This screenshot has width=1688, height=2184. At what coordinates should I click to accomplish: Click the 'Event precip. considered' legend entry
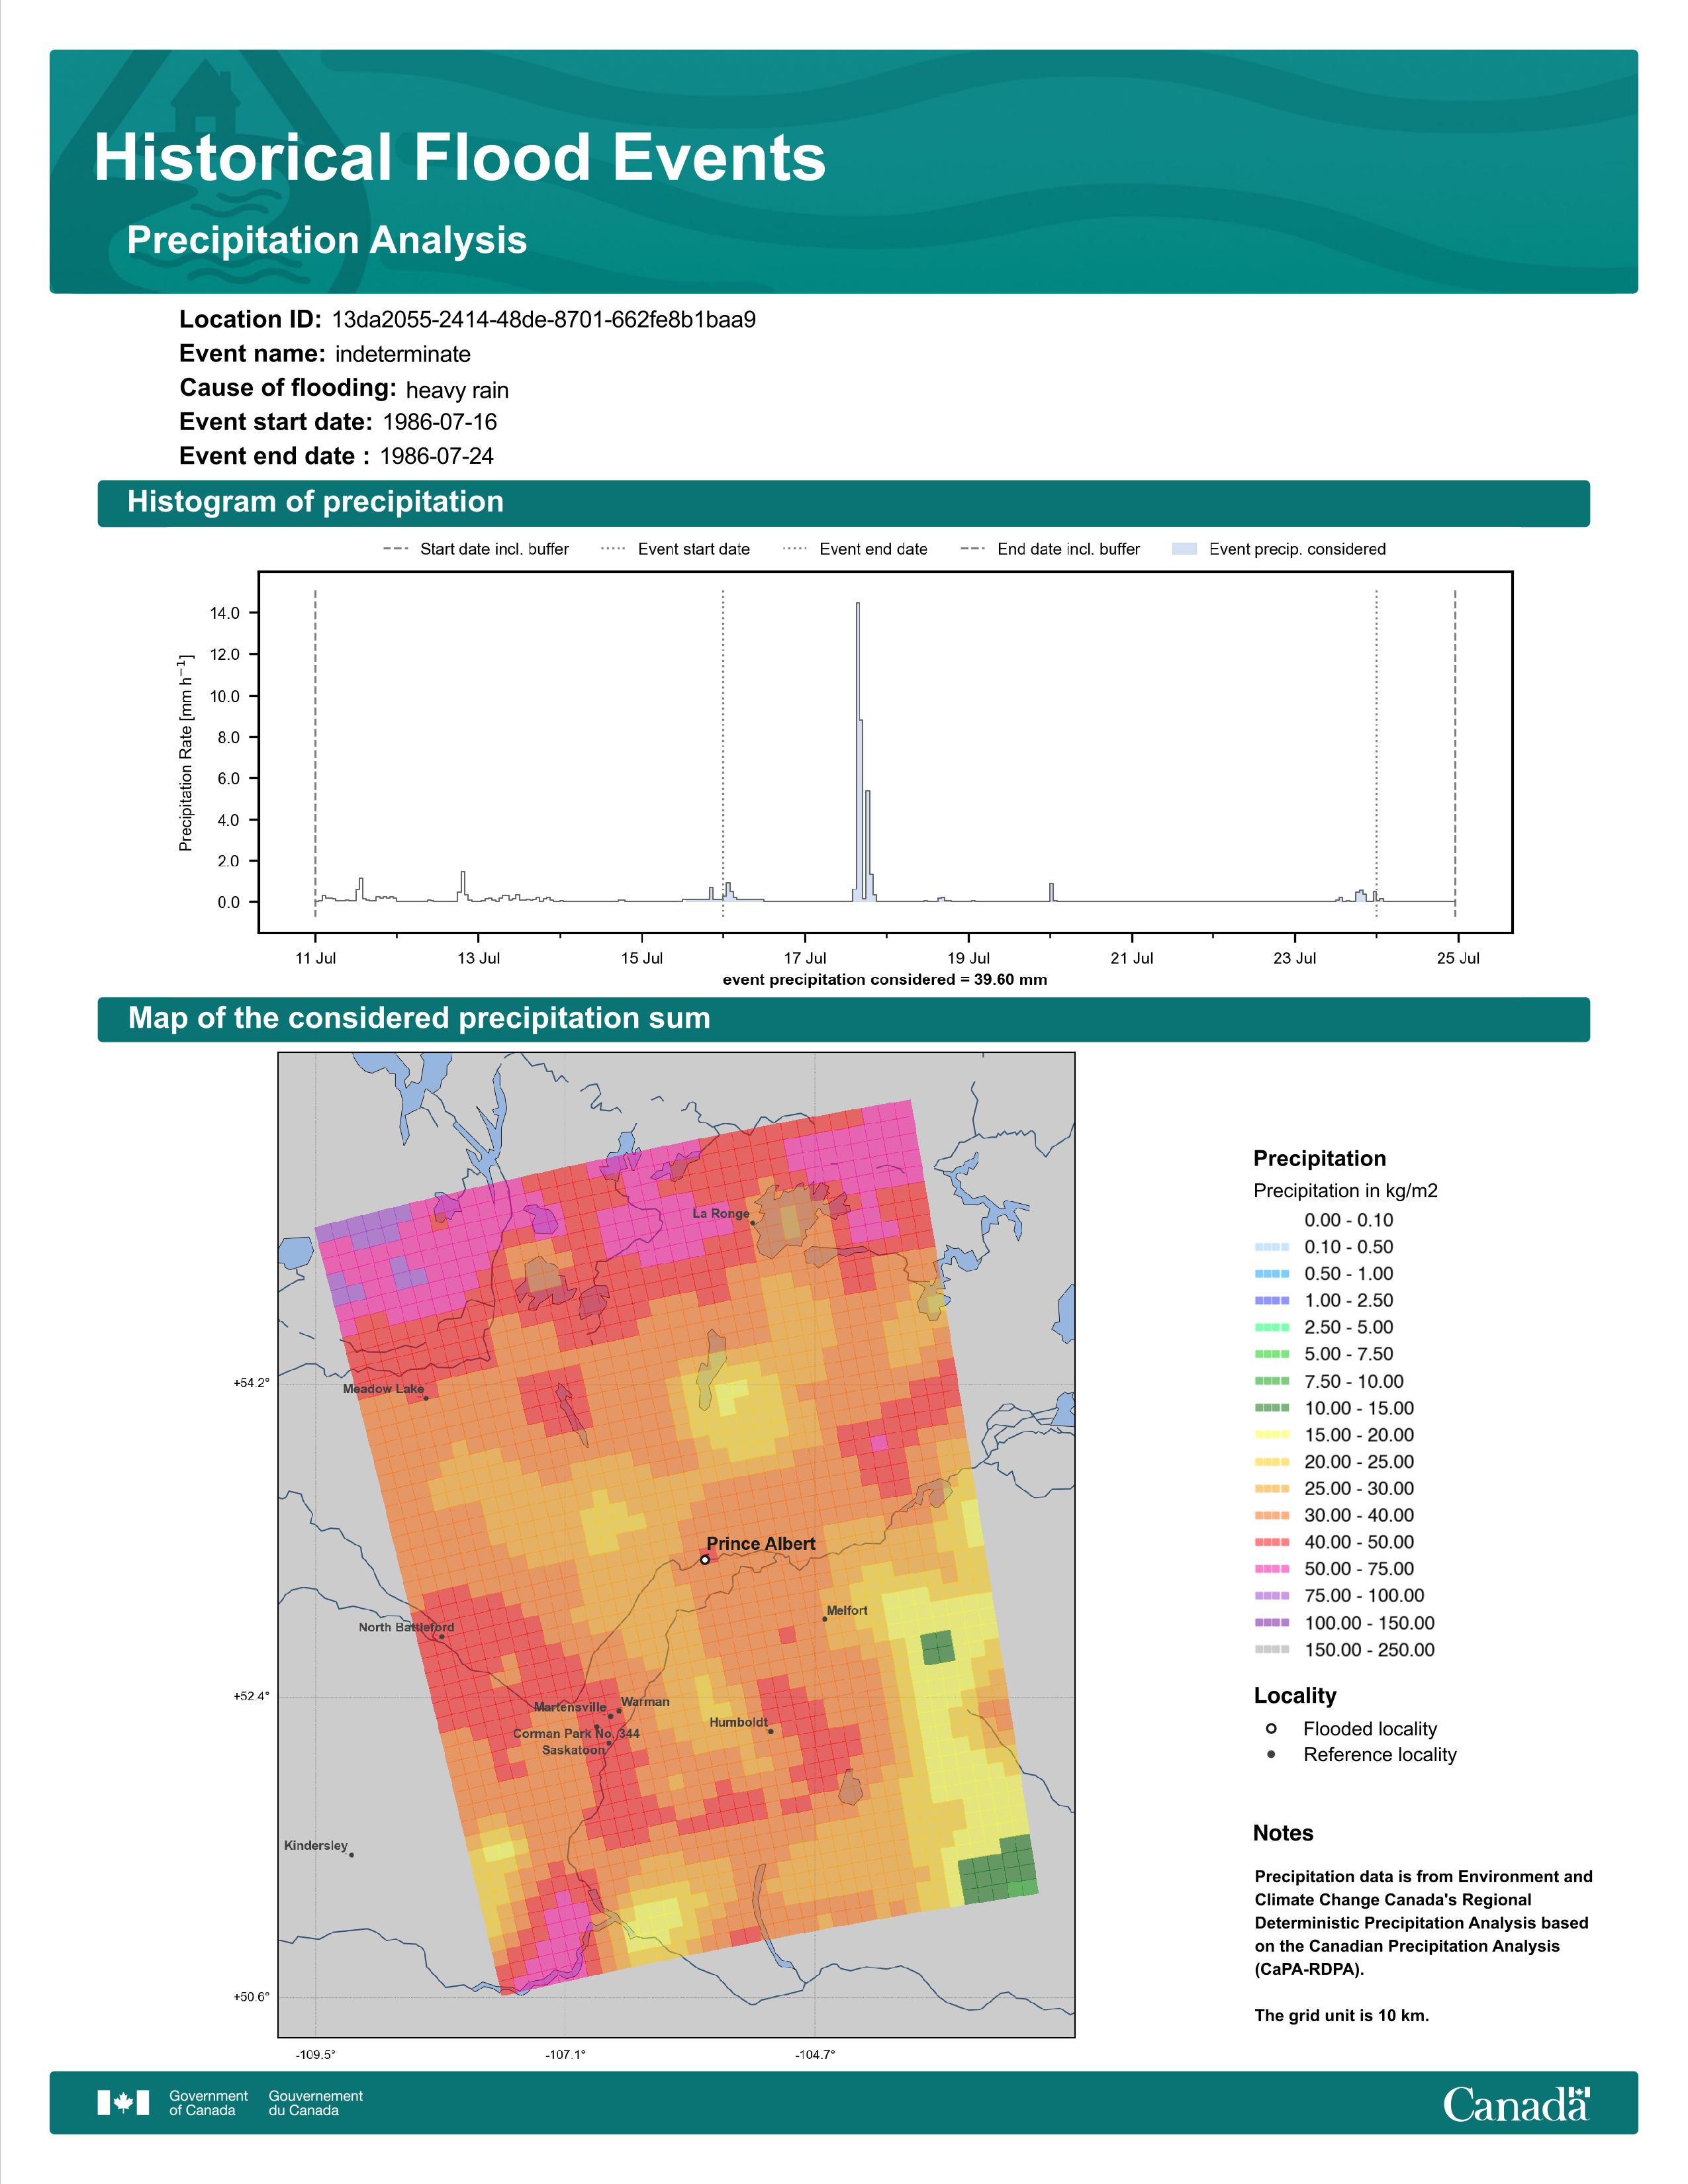pyautogui.click(x=1279, y=549)
